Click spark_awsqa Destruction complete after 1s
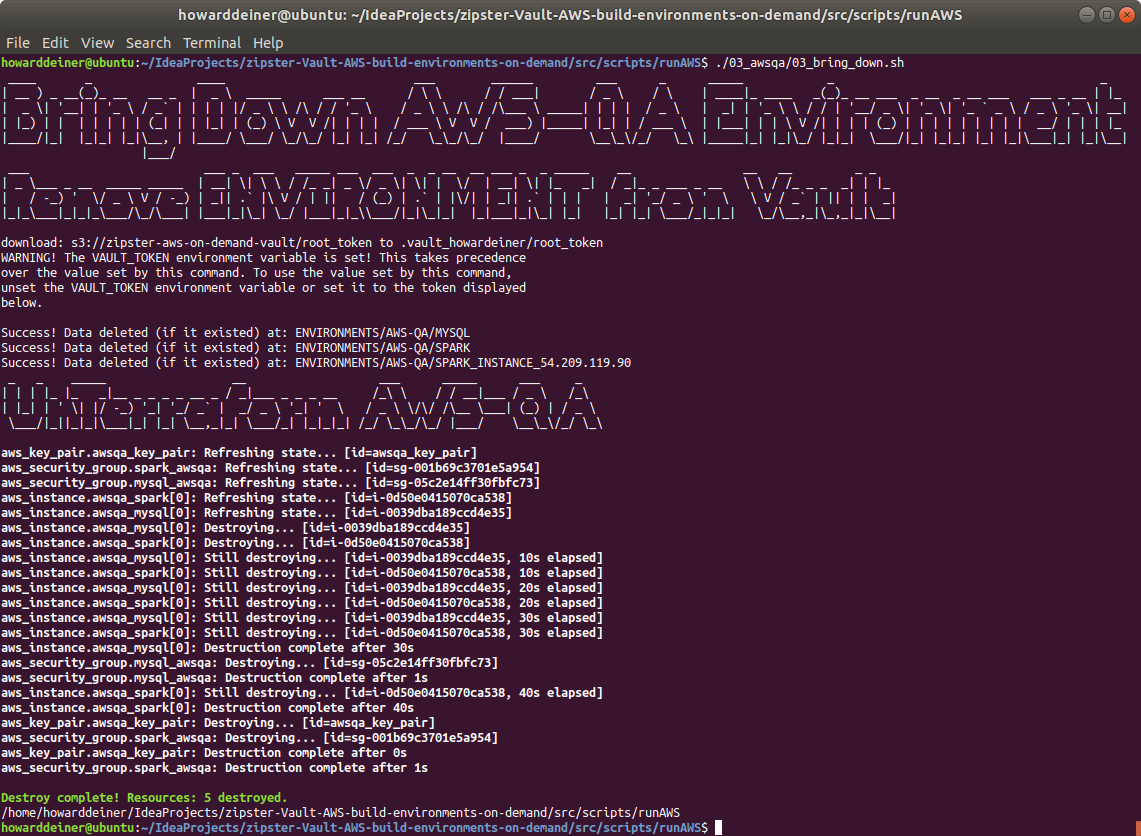 (x=215, y=768)
